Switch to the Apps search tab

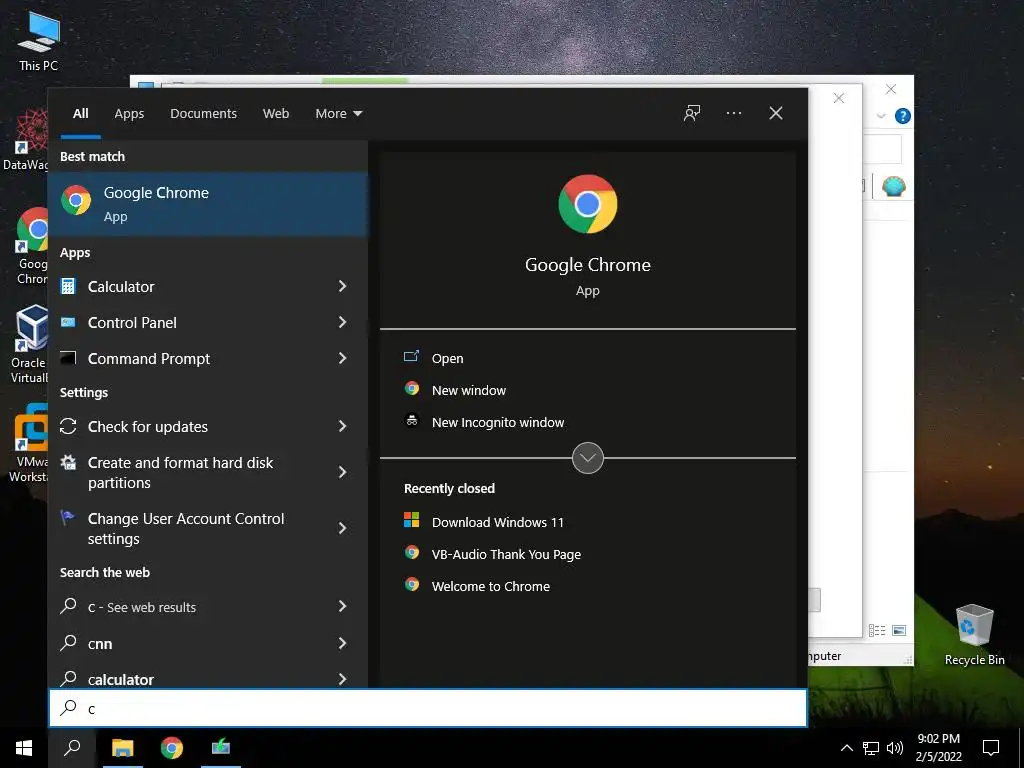tap(129, 114)
